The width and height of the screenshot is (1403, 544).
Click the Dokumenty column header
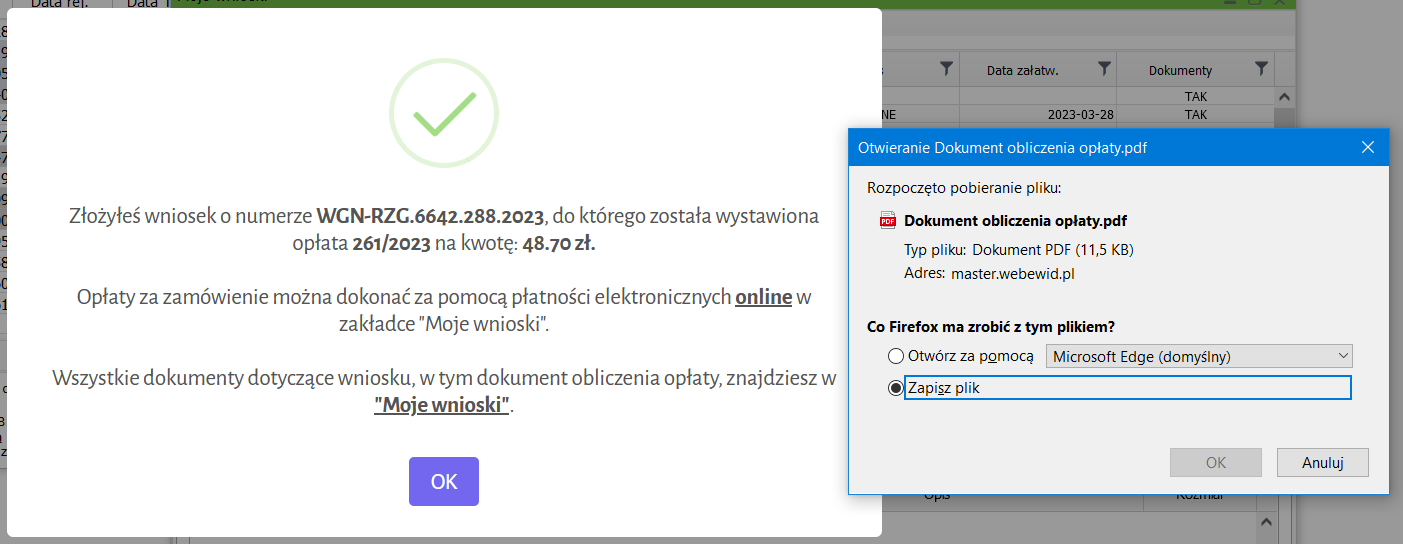coord(1180,70)
